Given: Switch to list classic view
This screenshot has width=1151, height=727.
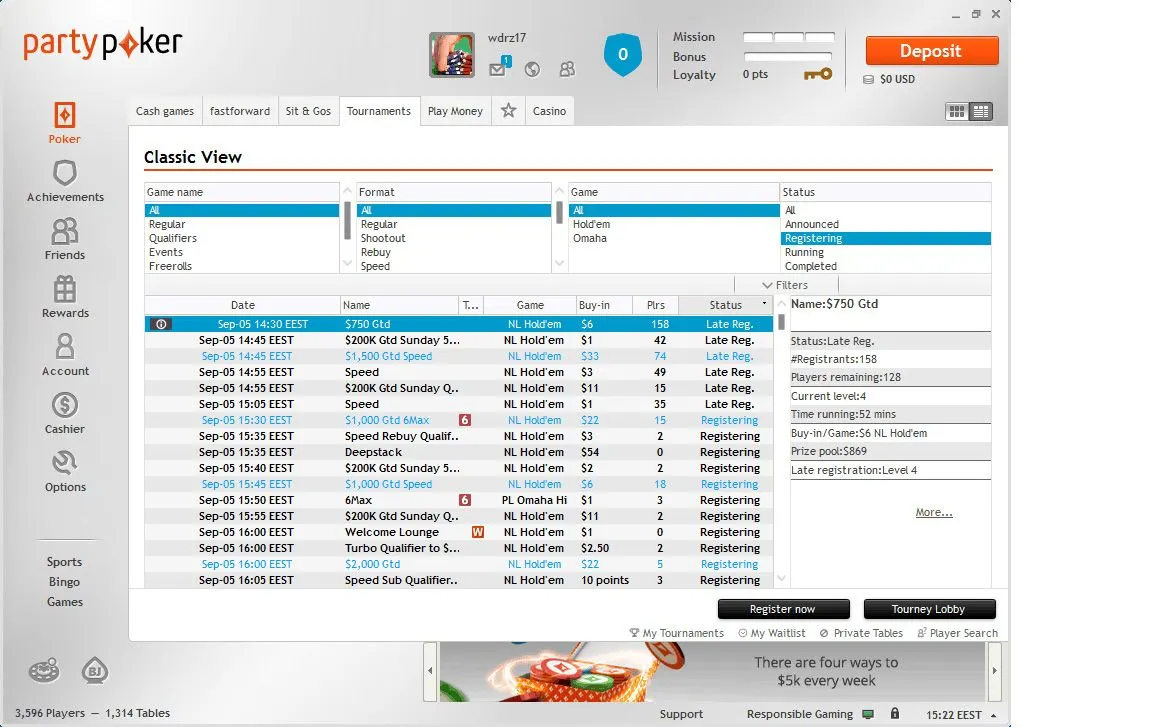Looking at the screenshot, I should (x=981, y=112).
